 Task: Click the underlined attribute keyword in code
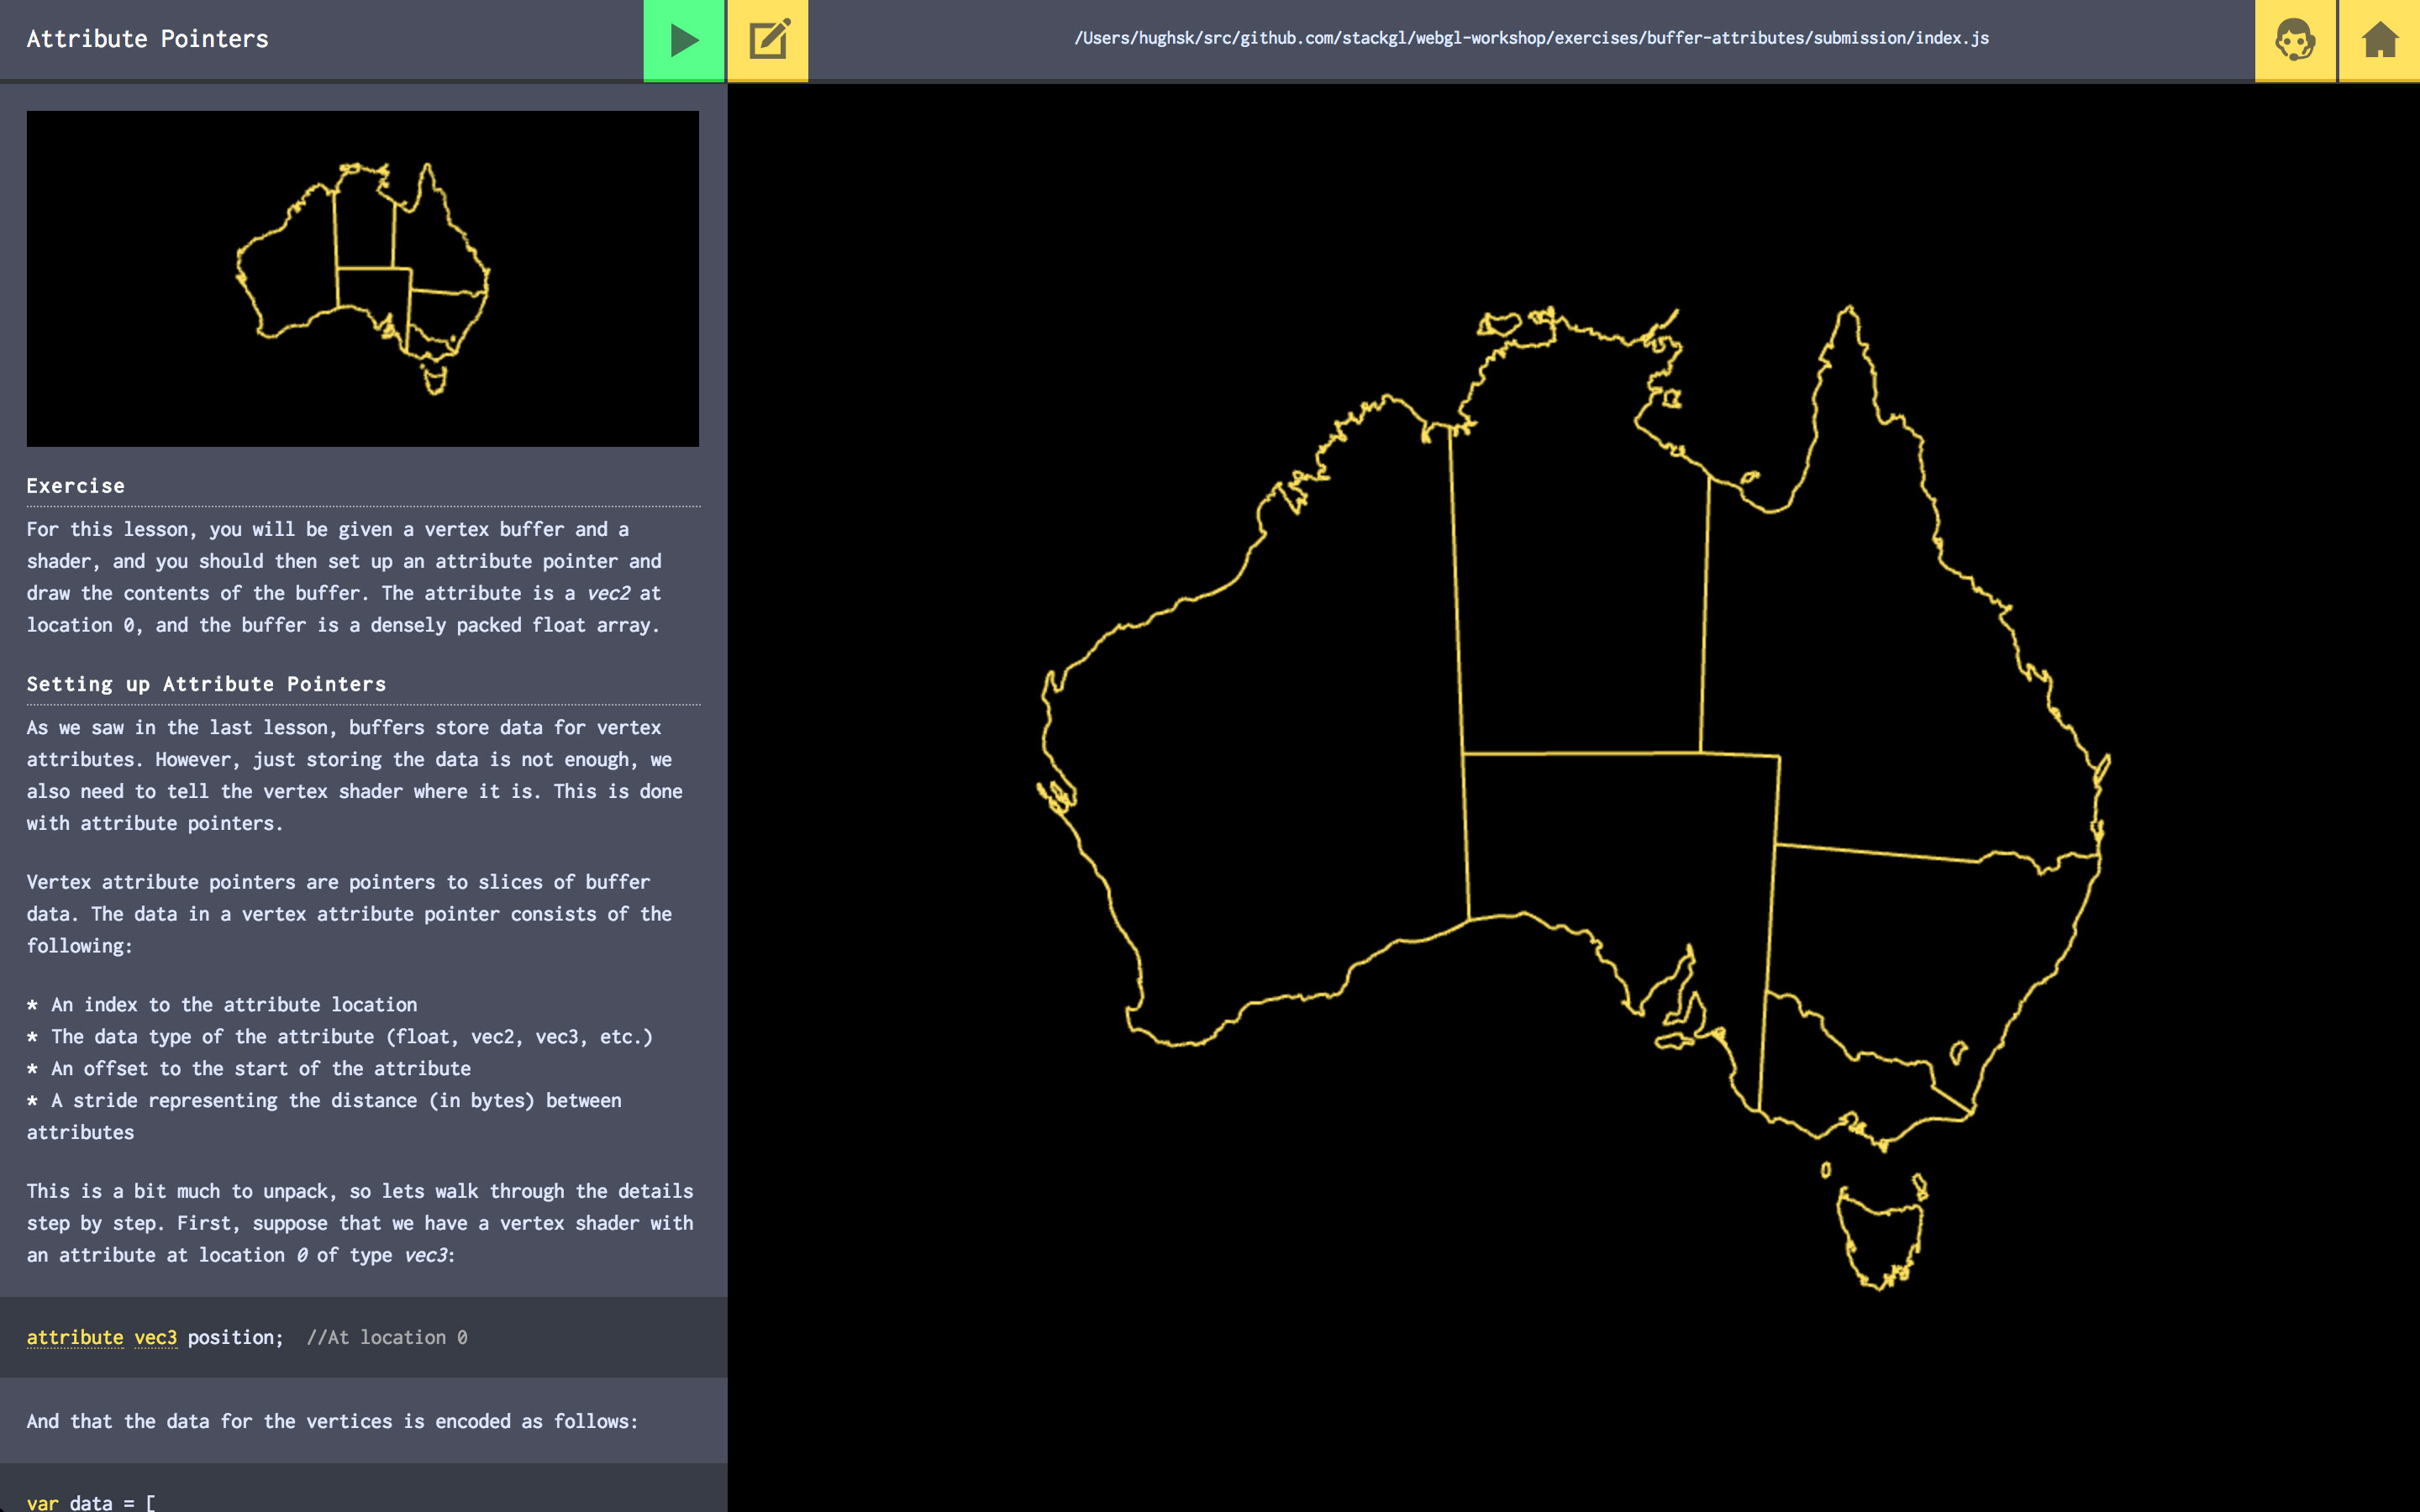point(75,1337)
